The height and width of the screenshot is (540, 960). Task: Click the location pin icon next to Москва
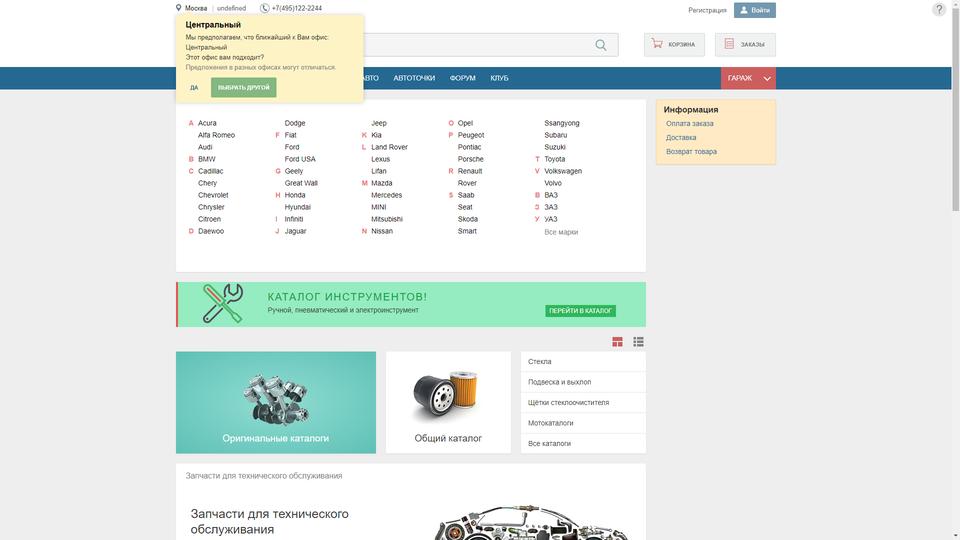click(x=178, y=8)
